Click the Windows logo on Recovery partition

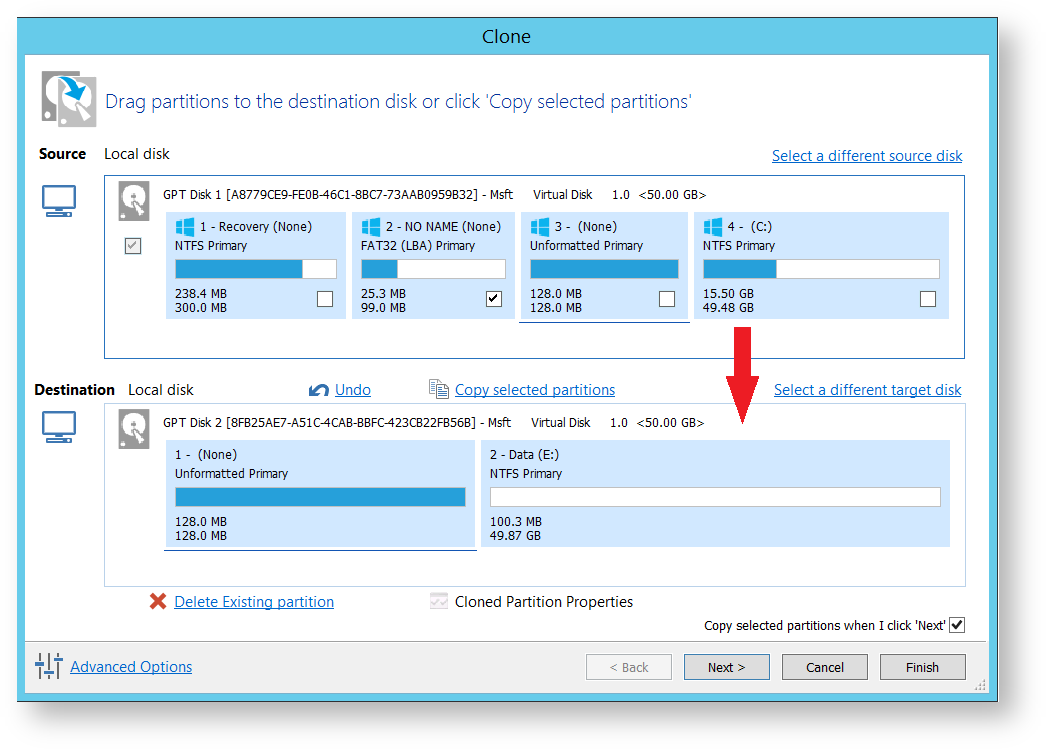pyautogui.click(x=185, y=226)
